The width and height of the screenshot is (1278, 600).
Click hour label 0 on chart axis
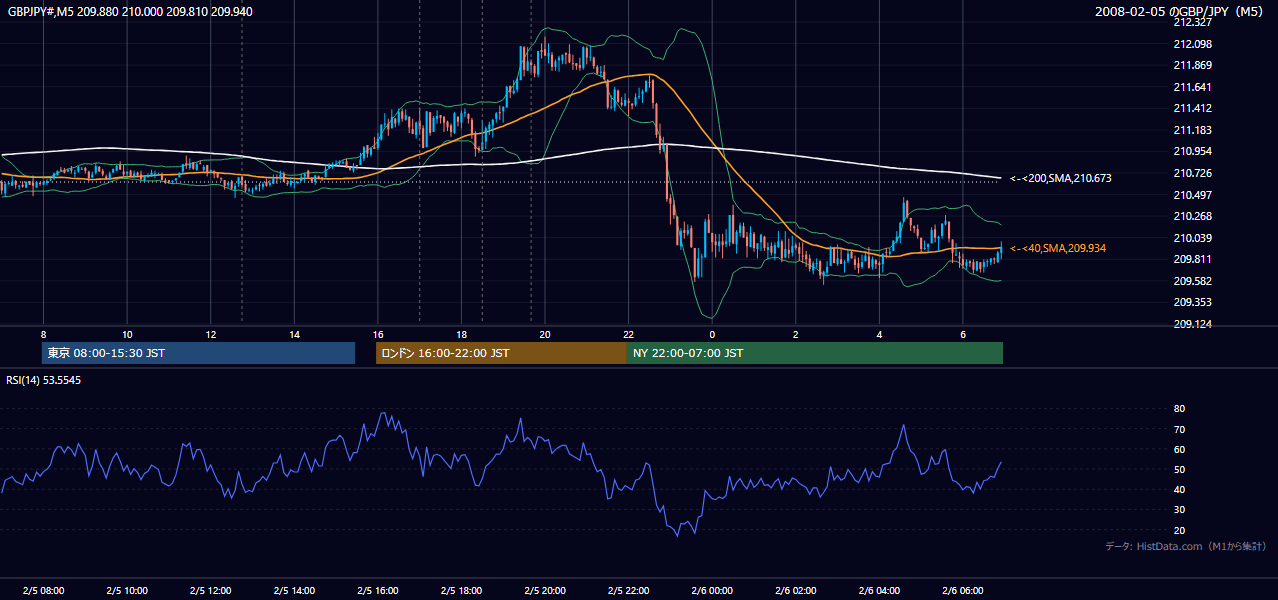point(711,334)
